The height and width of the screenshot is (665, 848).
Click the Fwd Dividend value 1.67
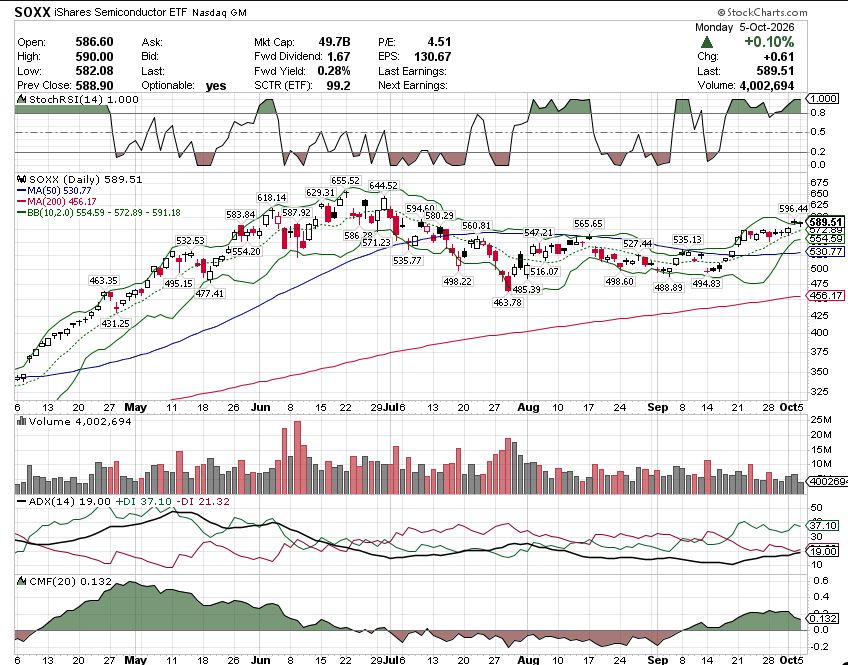coord(339,57)
